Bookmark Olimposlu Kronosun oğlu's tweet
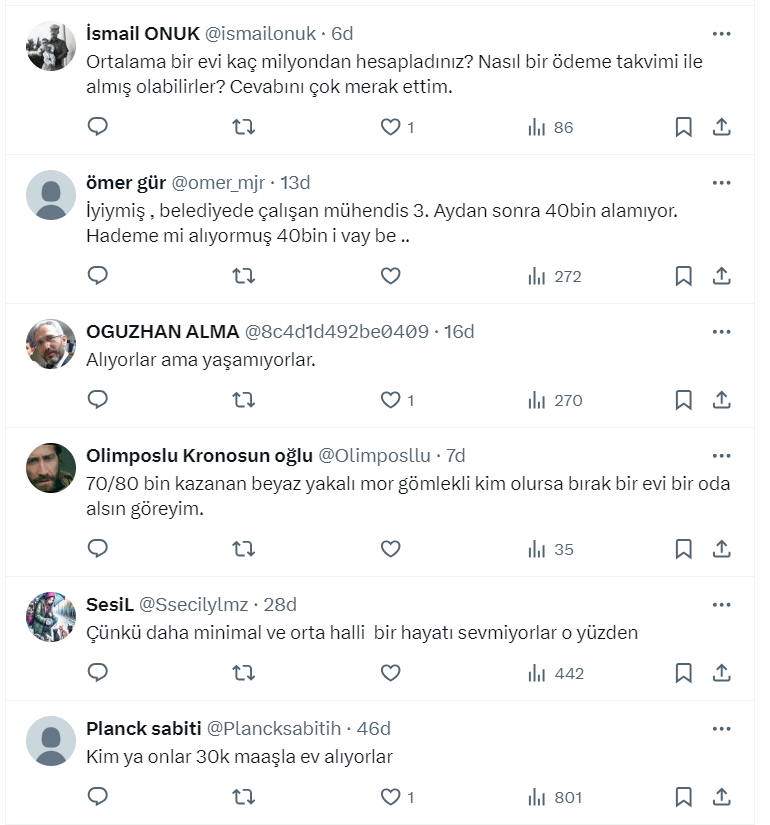Screen dimensions: 770x825 tap(683, 549)
